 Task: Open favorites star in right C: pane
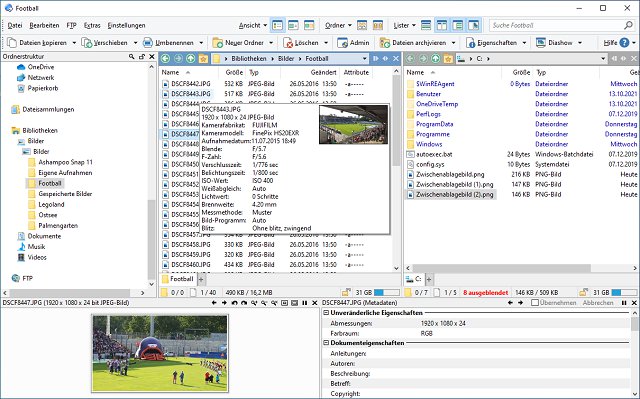(448, 58)
